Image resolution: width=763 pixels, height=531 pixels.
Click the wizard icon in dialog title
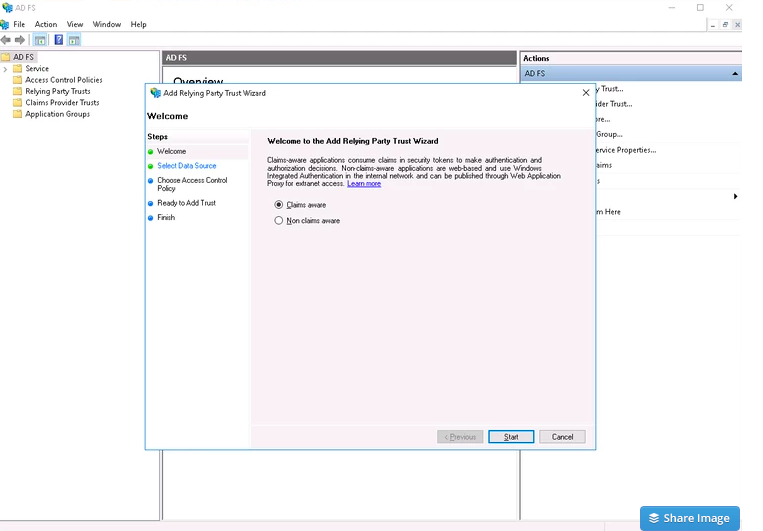[156, 92]
